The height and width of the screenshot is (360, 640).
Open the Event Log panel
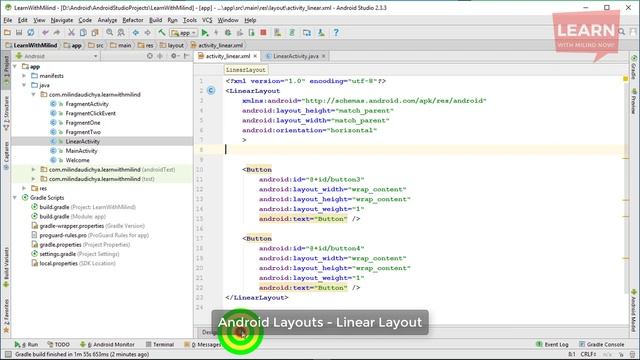[552, 344]
